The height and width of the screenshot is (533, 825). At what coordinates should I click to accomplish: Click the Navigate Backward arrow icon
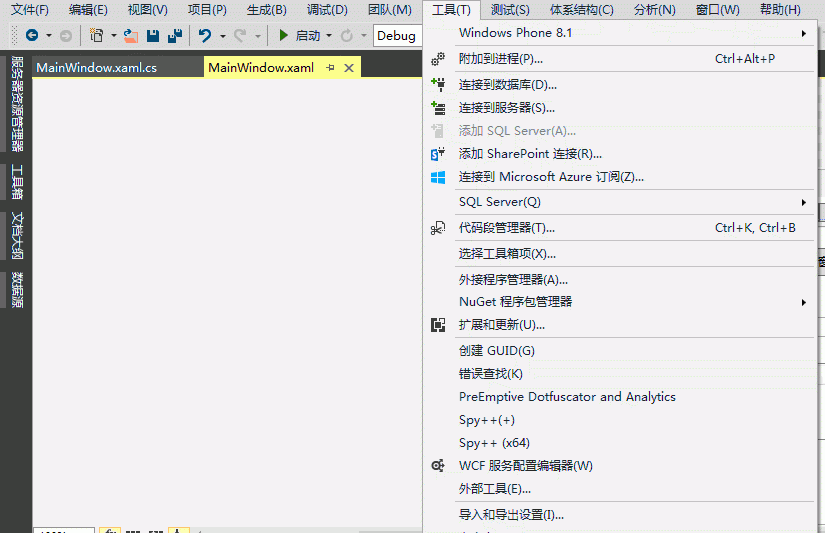pyautogui.click(x=32, y=35)
